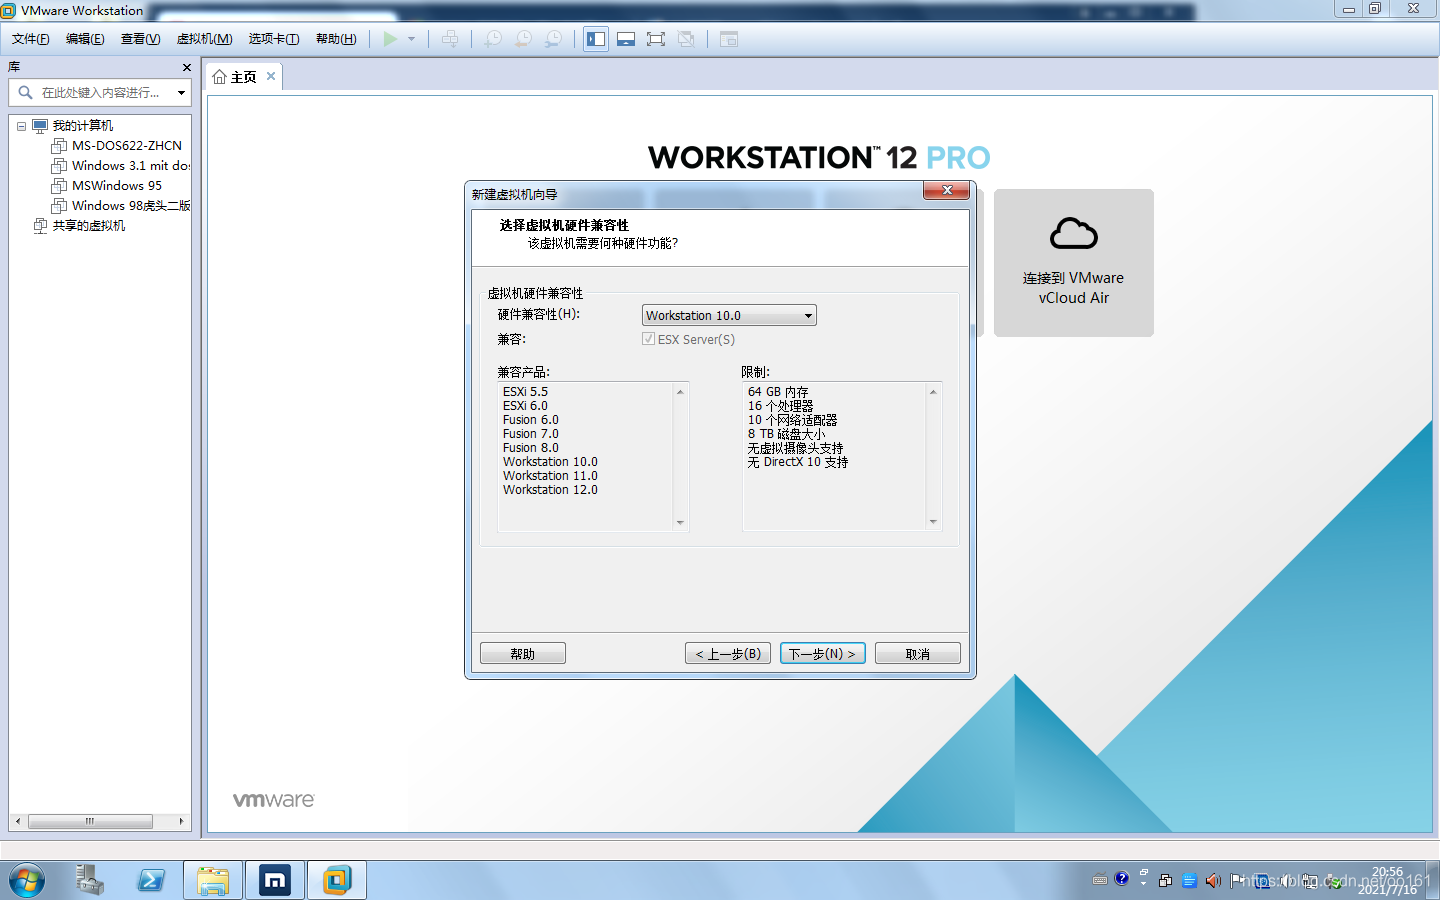Select the 共享的虚拟机 tree item

[89, 226]
